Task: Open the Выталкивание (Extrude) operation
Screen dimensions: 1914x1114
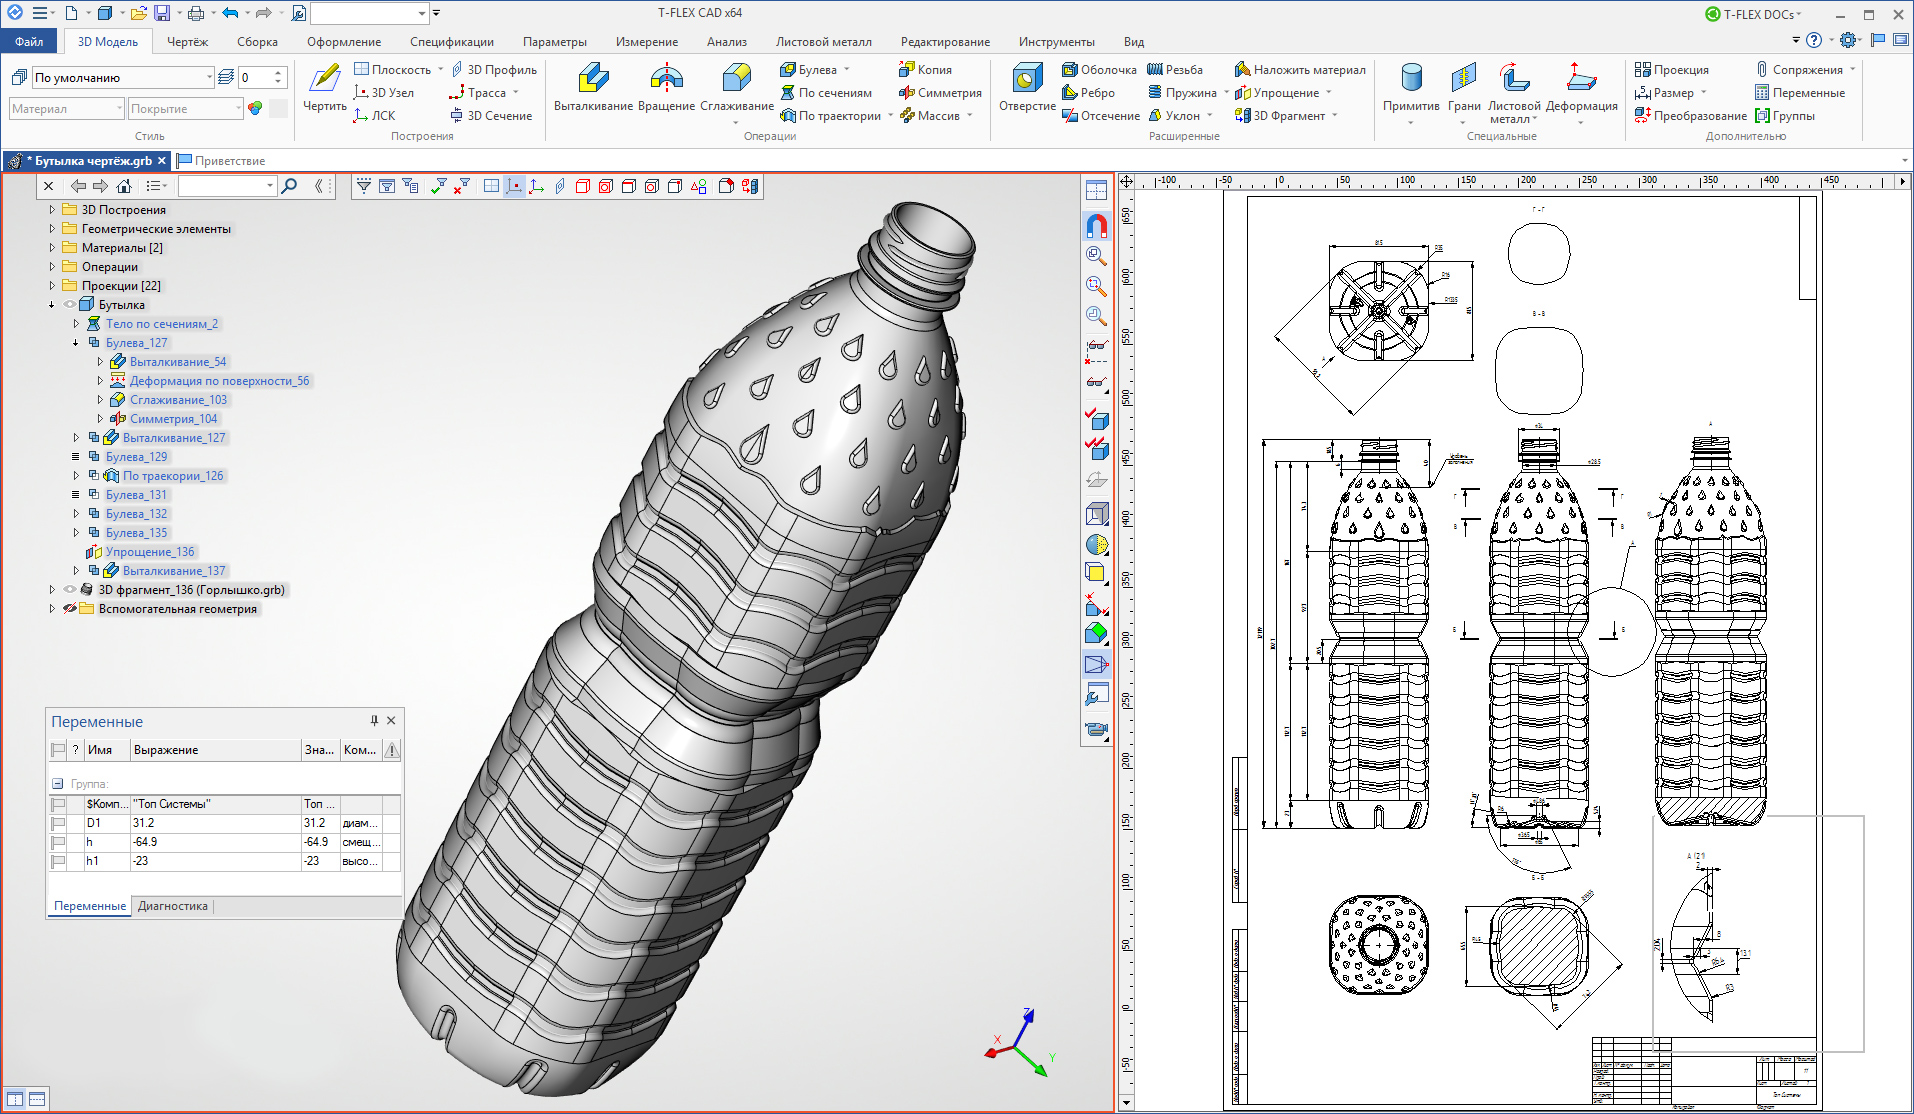Action: (x=593, y=87)
